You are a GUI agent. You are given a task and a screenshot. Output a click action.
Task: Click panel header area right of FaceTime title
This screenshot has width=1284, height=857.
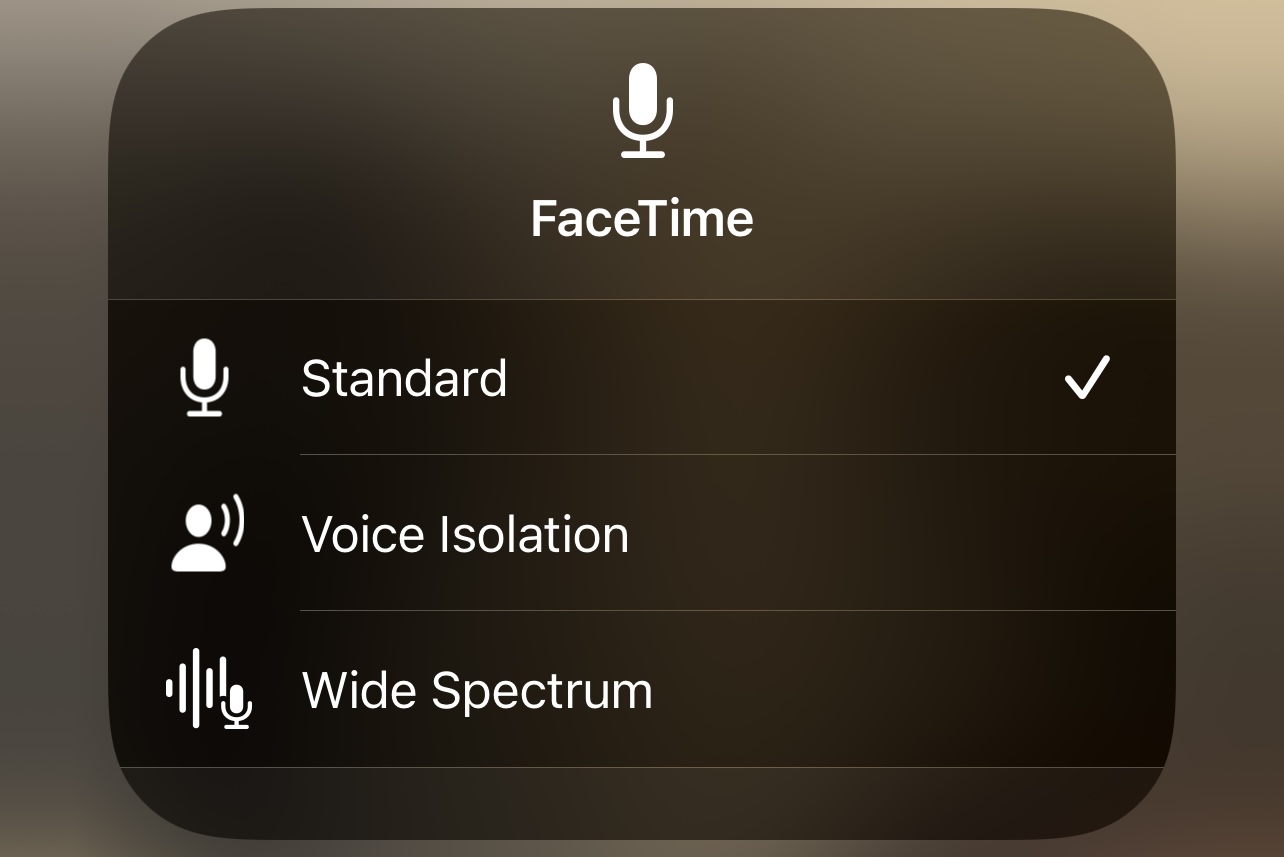tap(950, 218)
